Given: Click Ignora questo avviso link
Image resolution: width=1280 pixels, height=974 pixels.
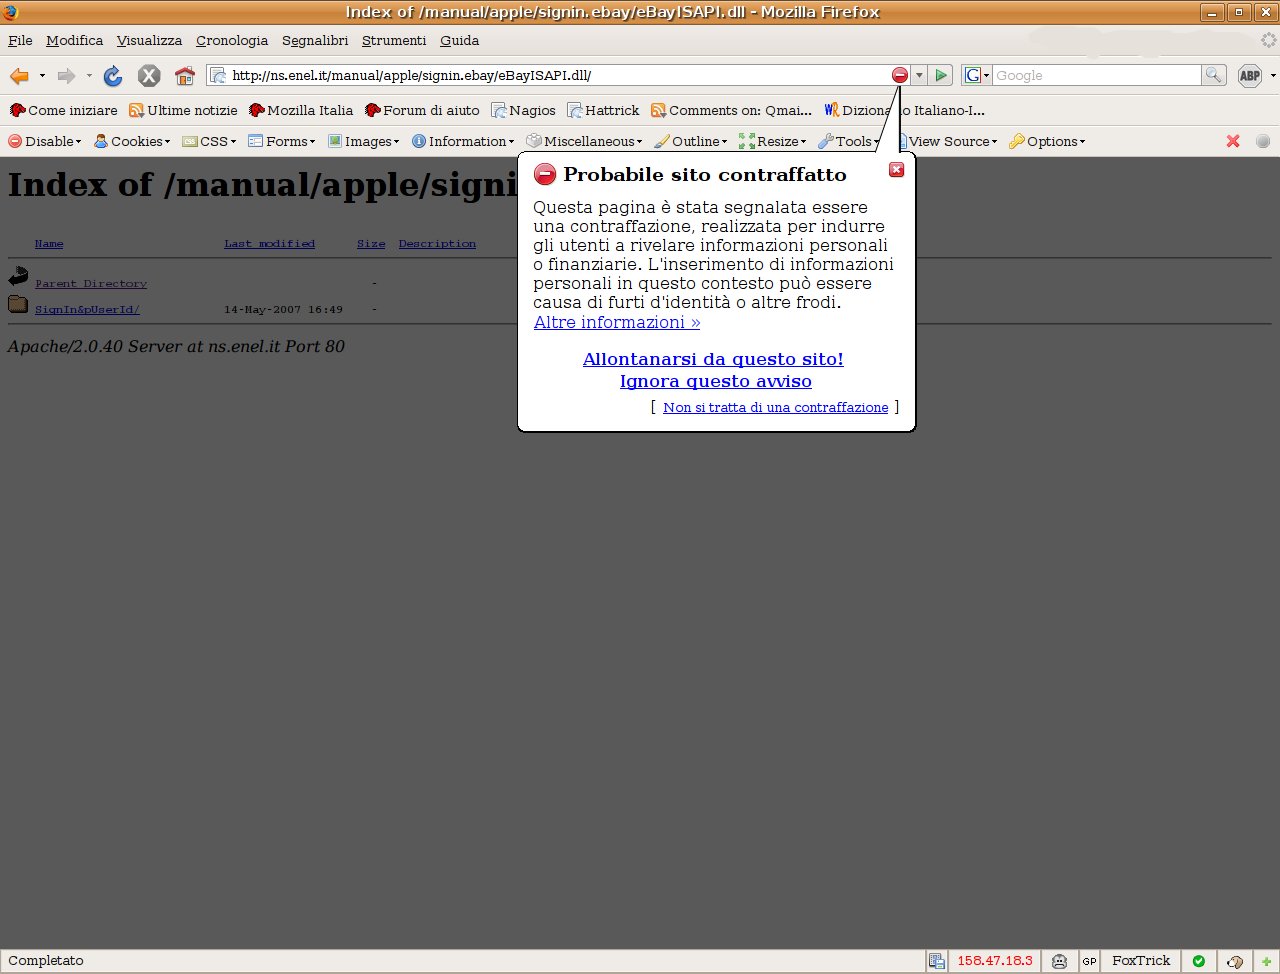Looking at the screenshot, I should [716, 381].
